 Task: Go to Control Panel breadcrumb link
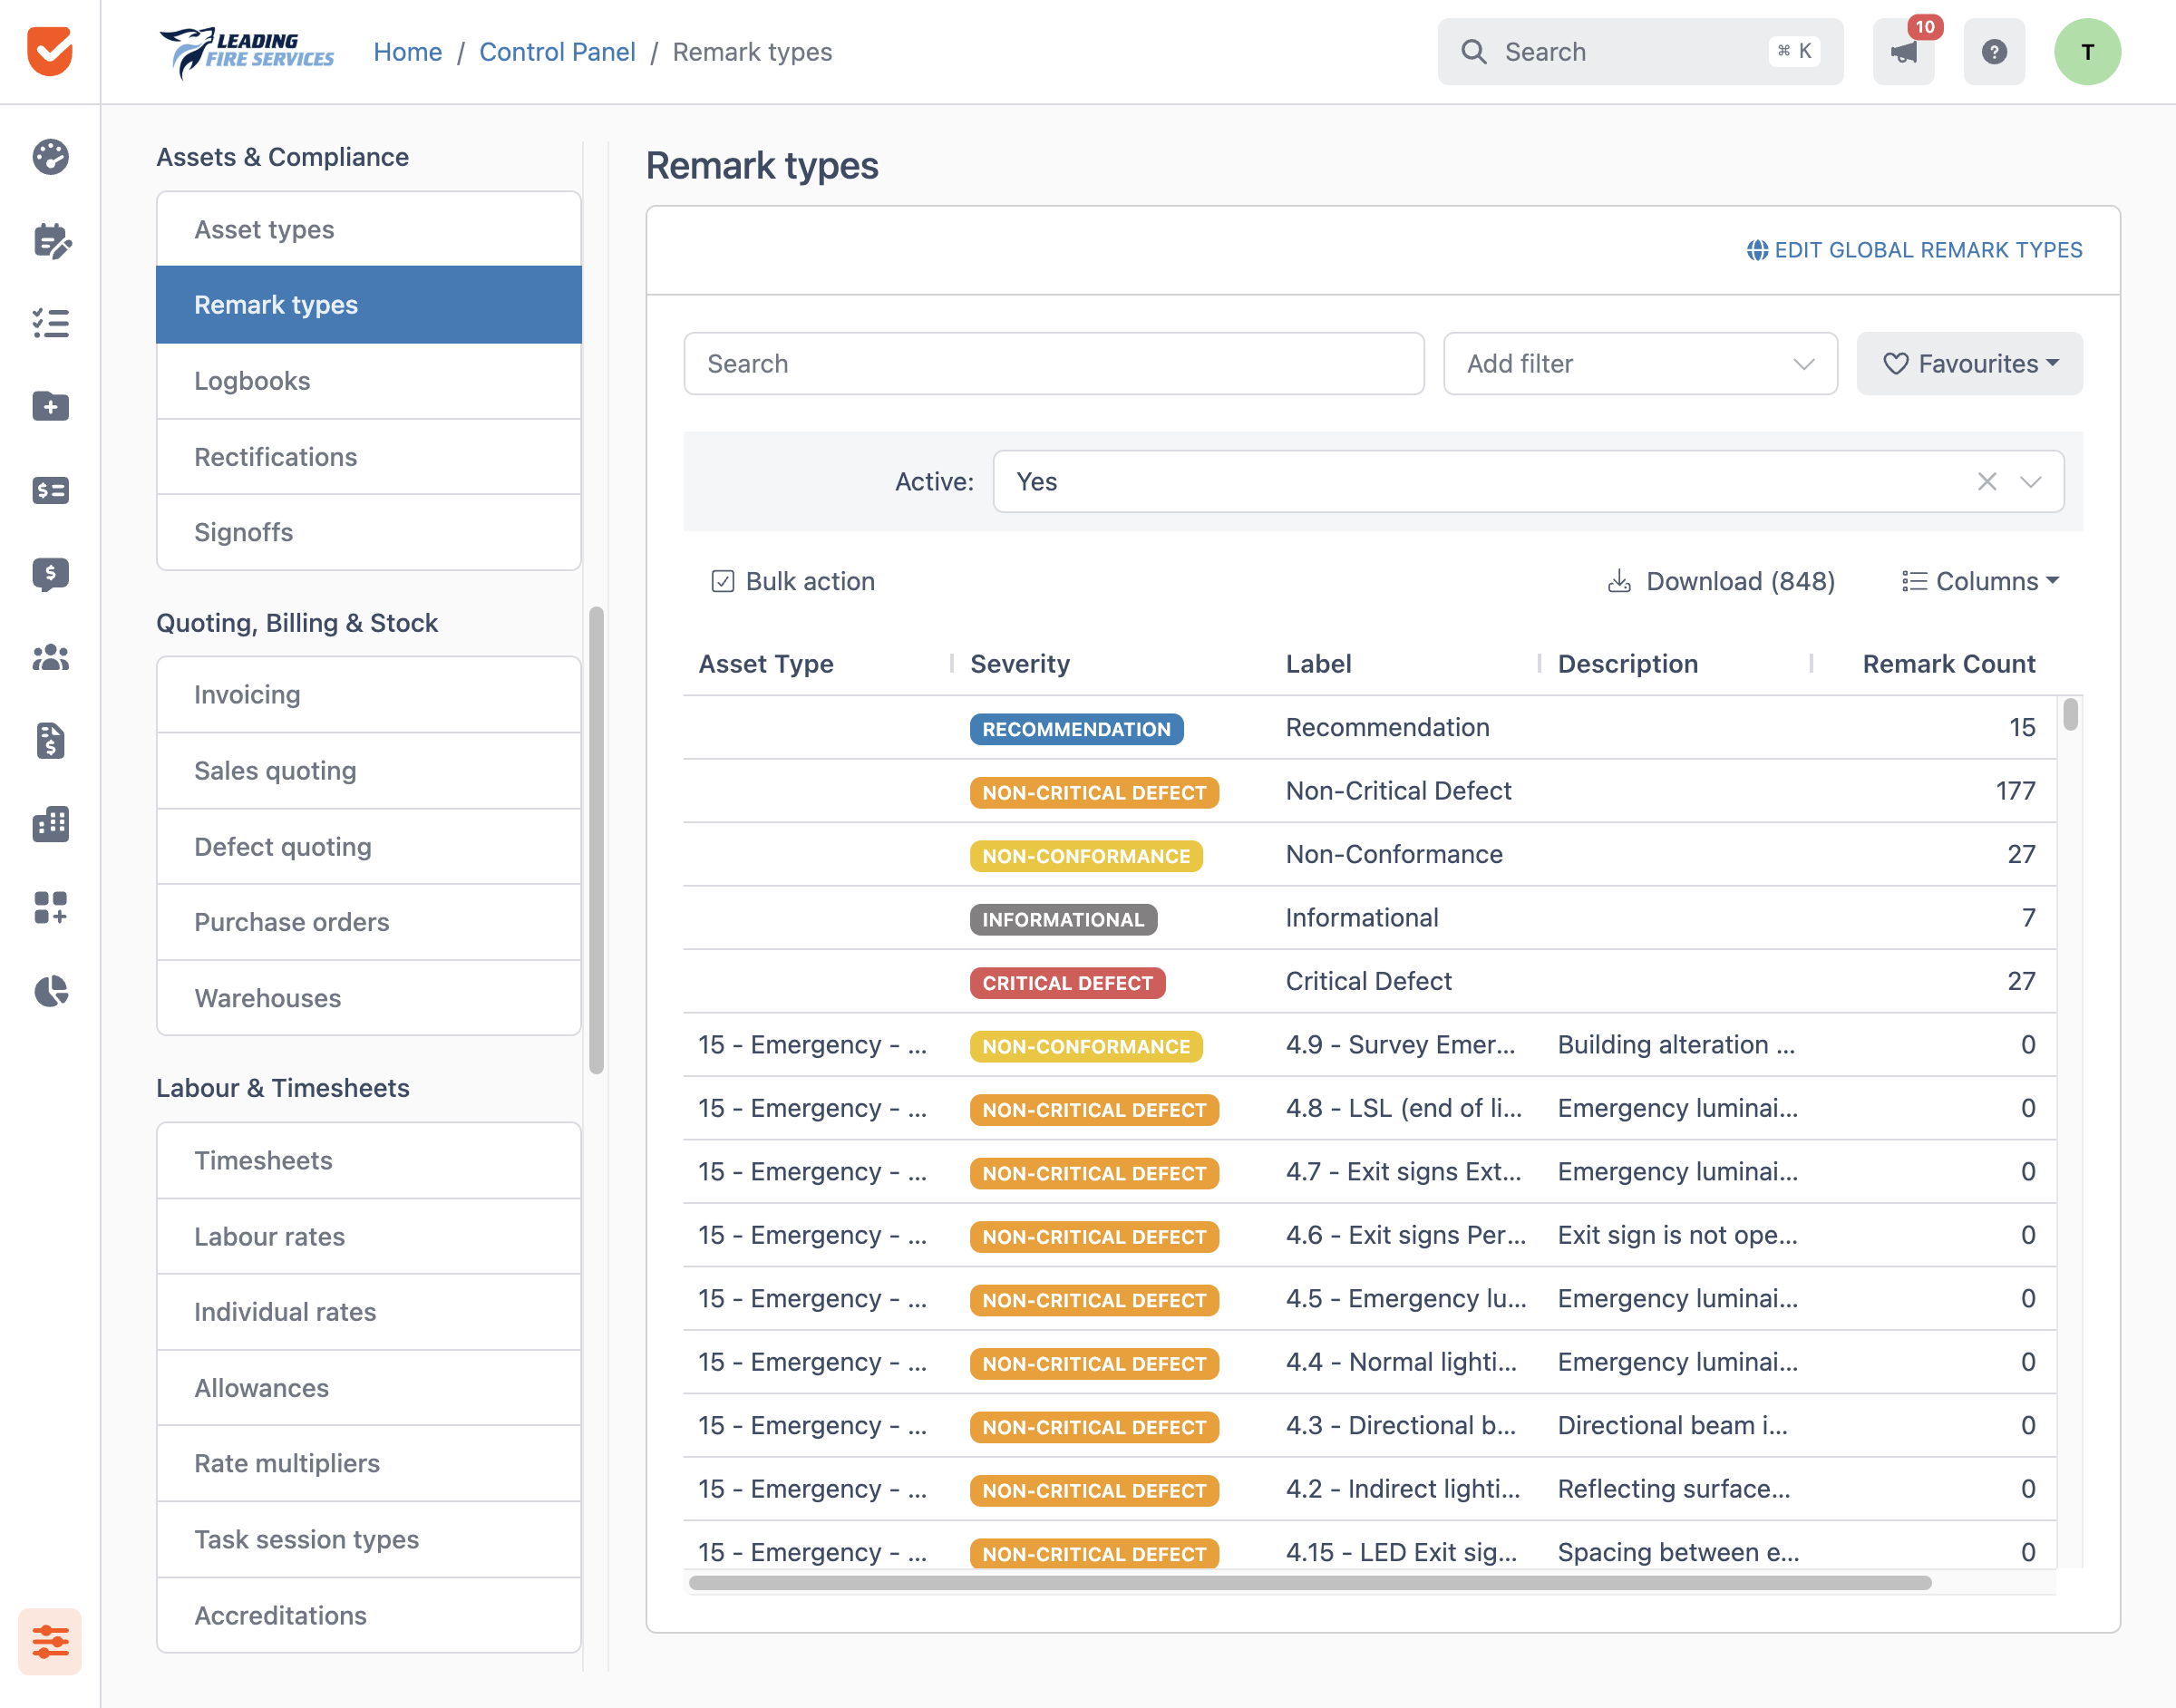click(x=557, y=52)
